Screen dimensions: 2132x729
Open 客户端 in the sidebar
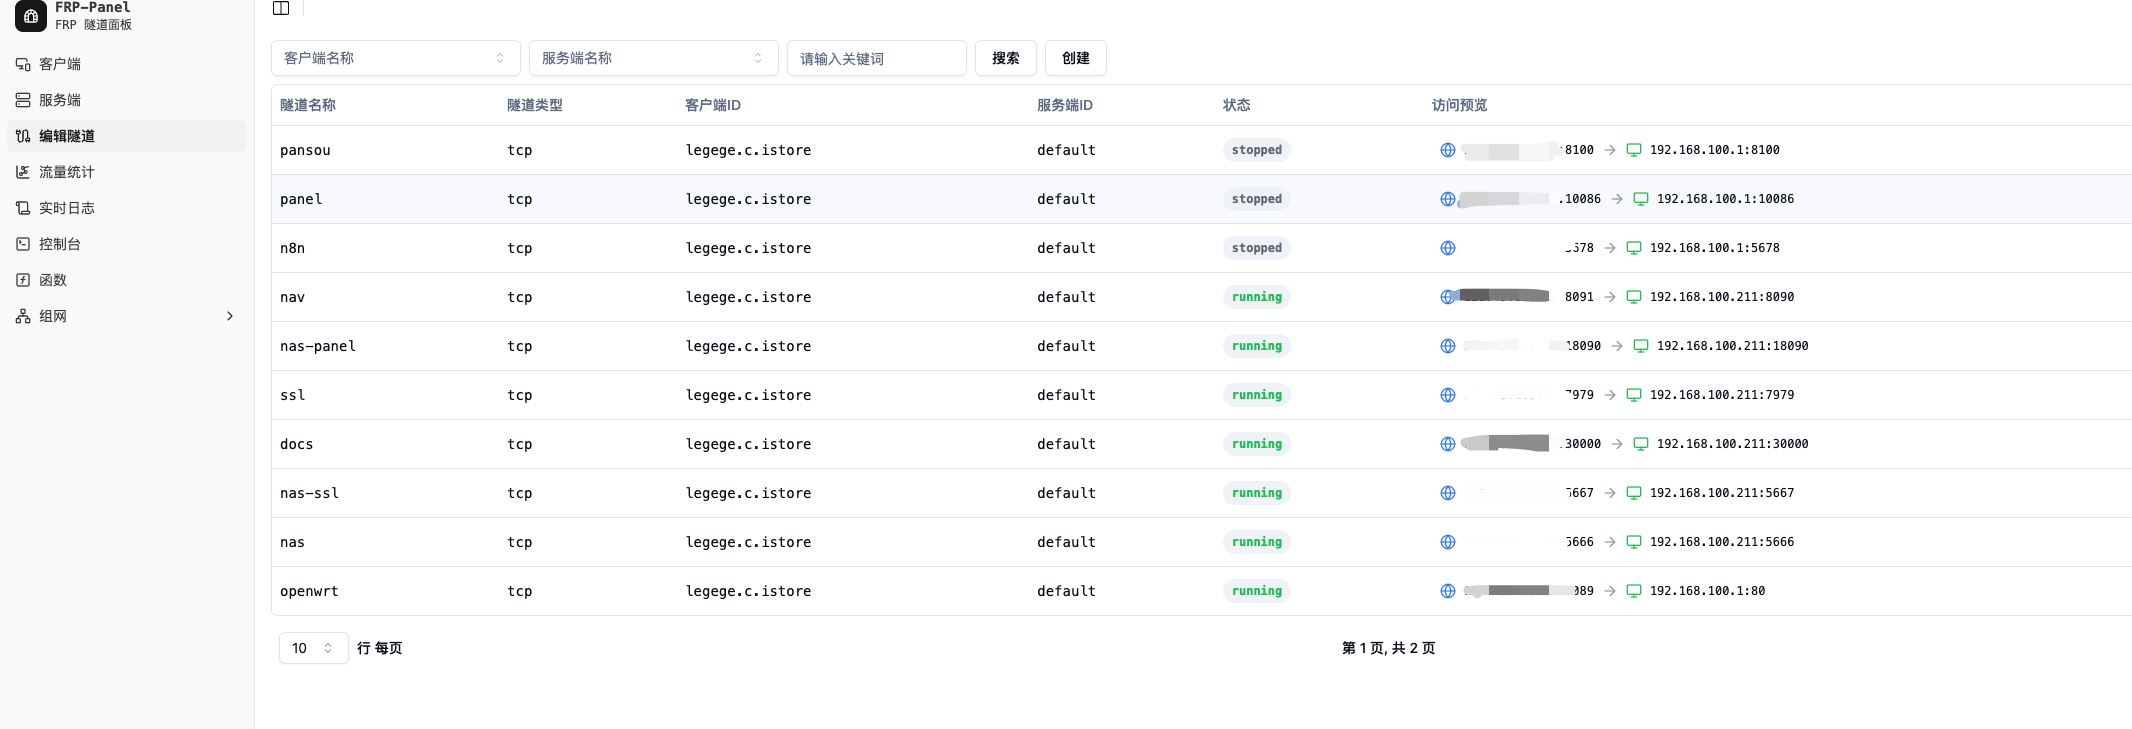coord(60,64)
